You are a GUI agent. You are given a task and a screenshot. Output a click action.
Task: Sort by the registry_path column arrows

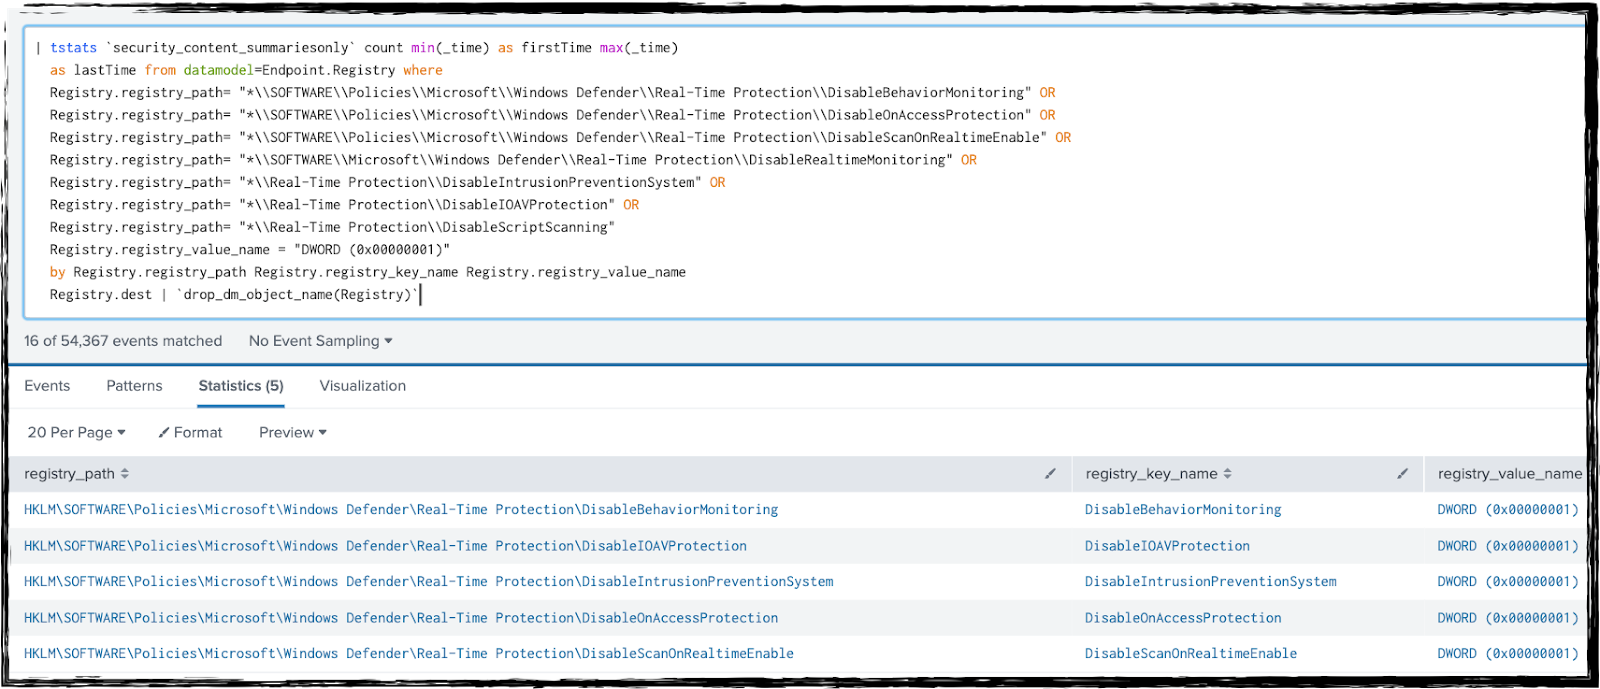125,474
